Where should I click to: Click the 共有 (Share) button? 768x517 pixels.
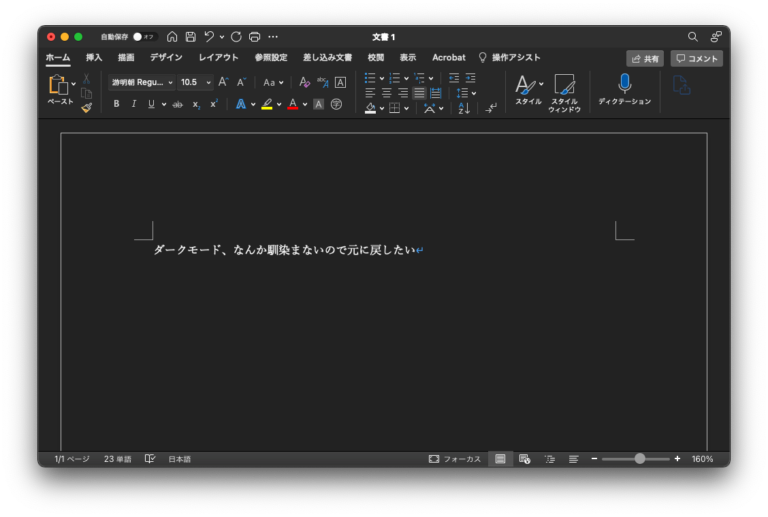644,59
